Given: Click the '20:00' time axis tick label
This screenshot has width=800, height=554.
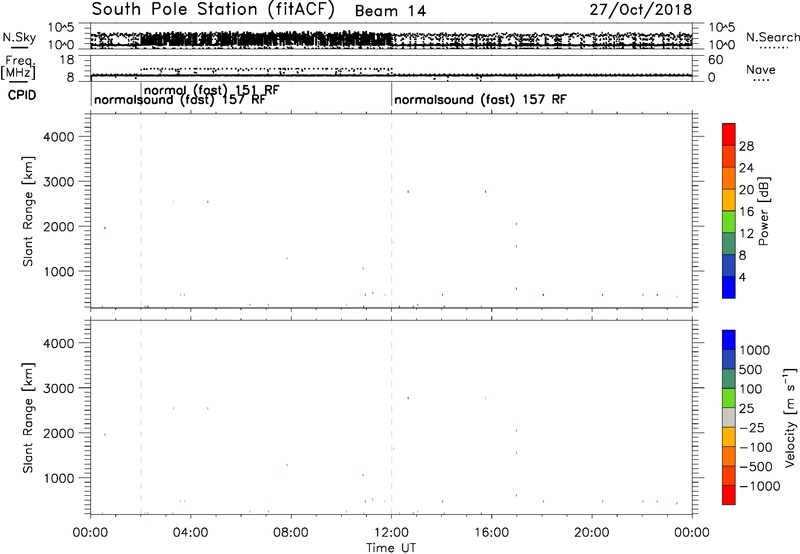Looking at the screenshot, I should 592,533.
